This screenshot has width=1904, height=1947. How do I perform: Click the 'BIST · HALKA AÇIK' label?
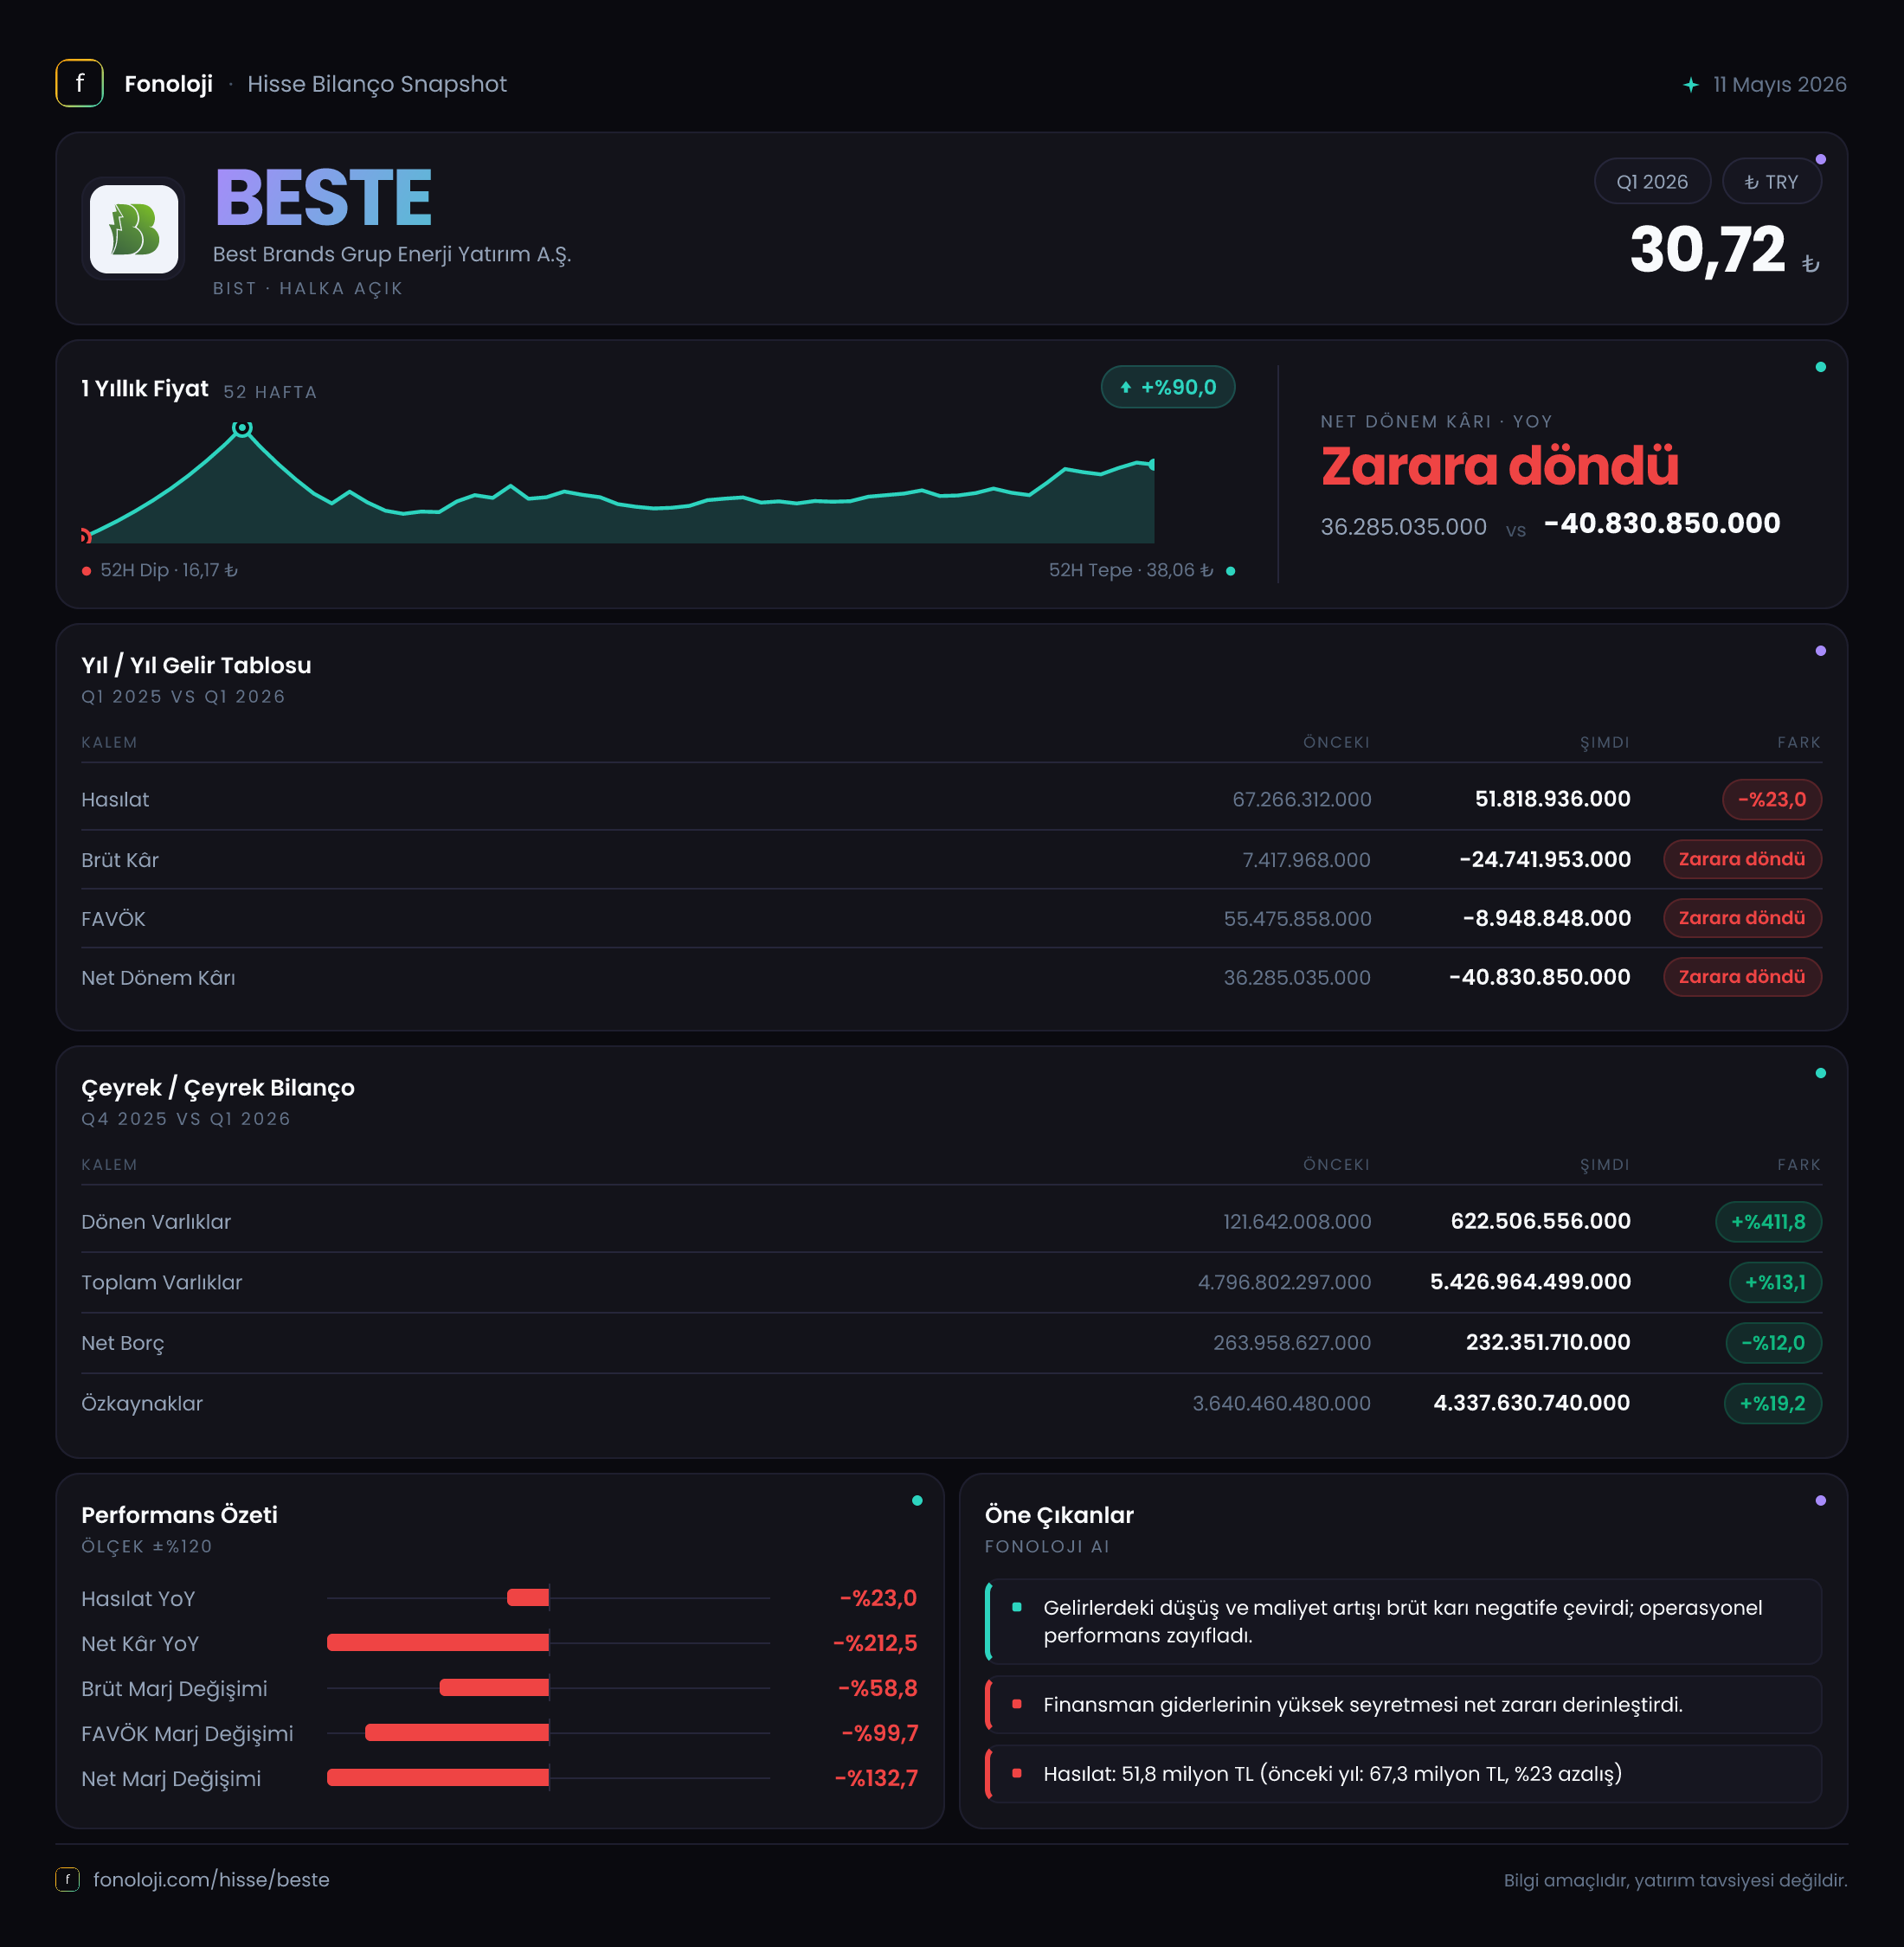(x=308, y=288)
